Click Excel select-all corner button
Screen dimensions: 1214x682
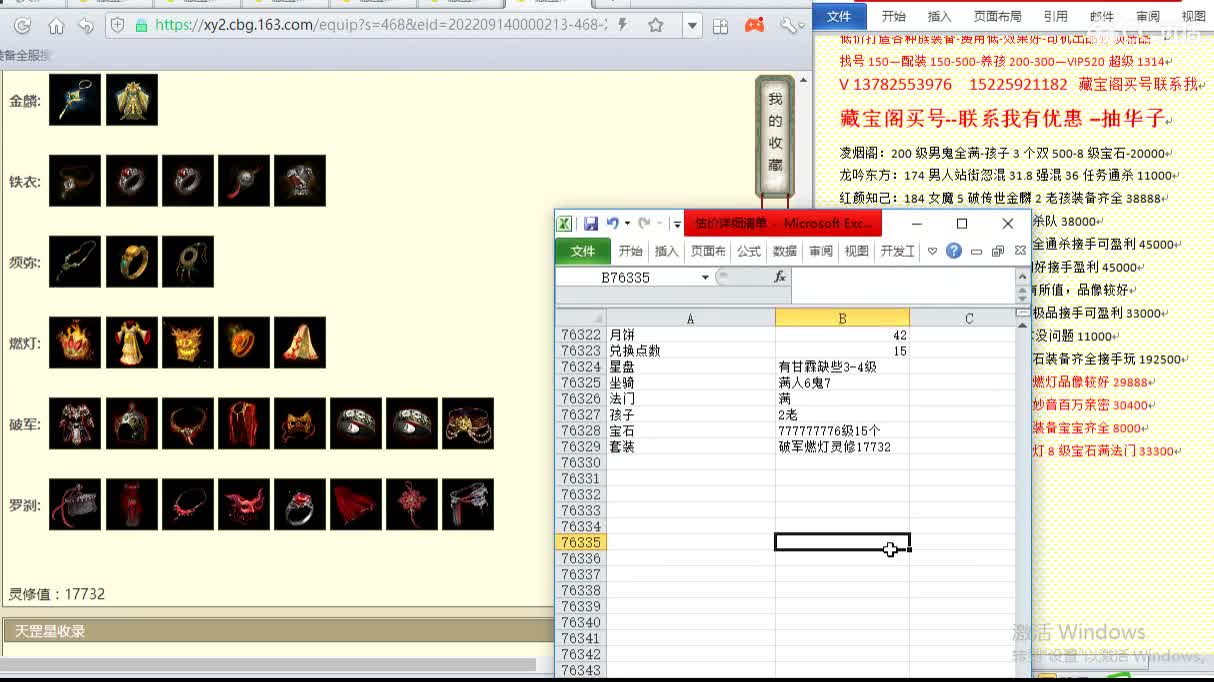[x=581, y=318]
